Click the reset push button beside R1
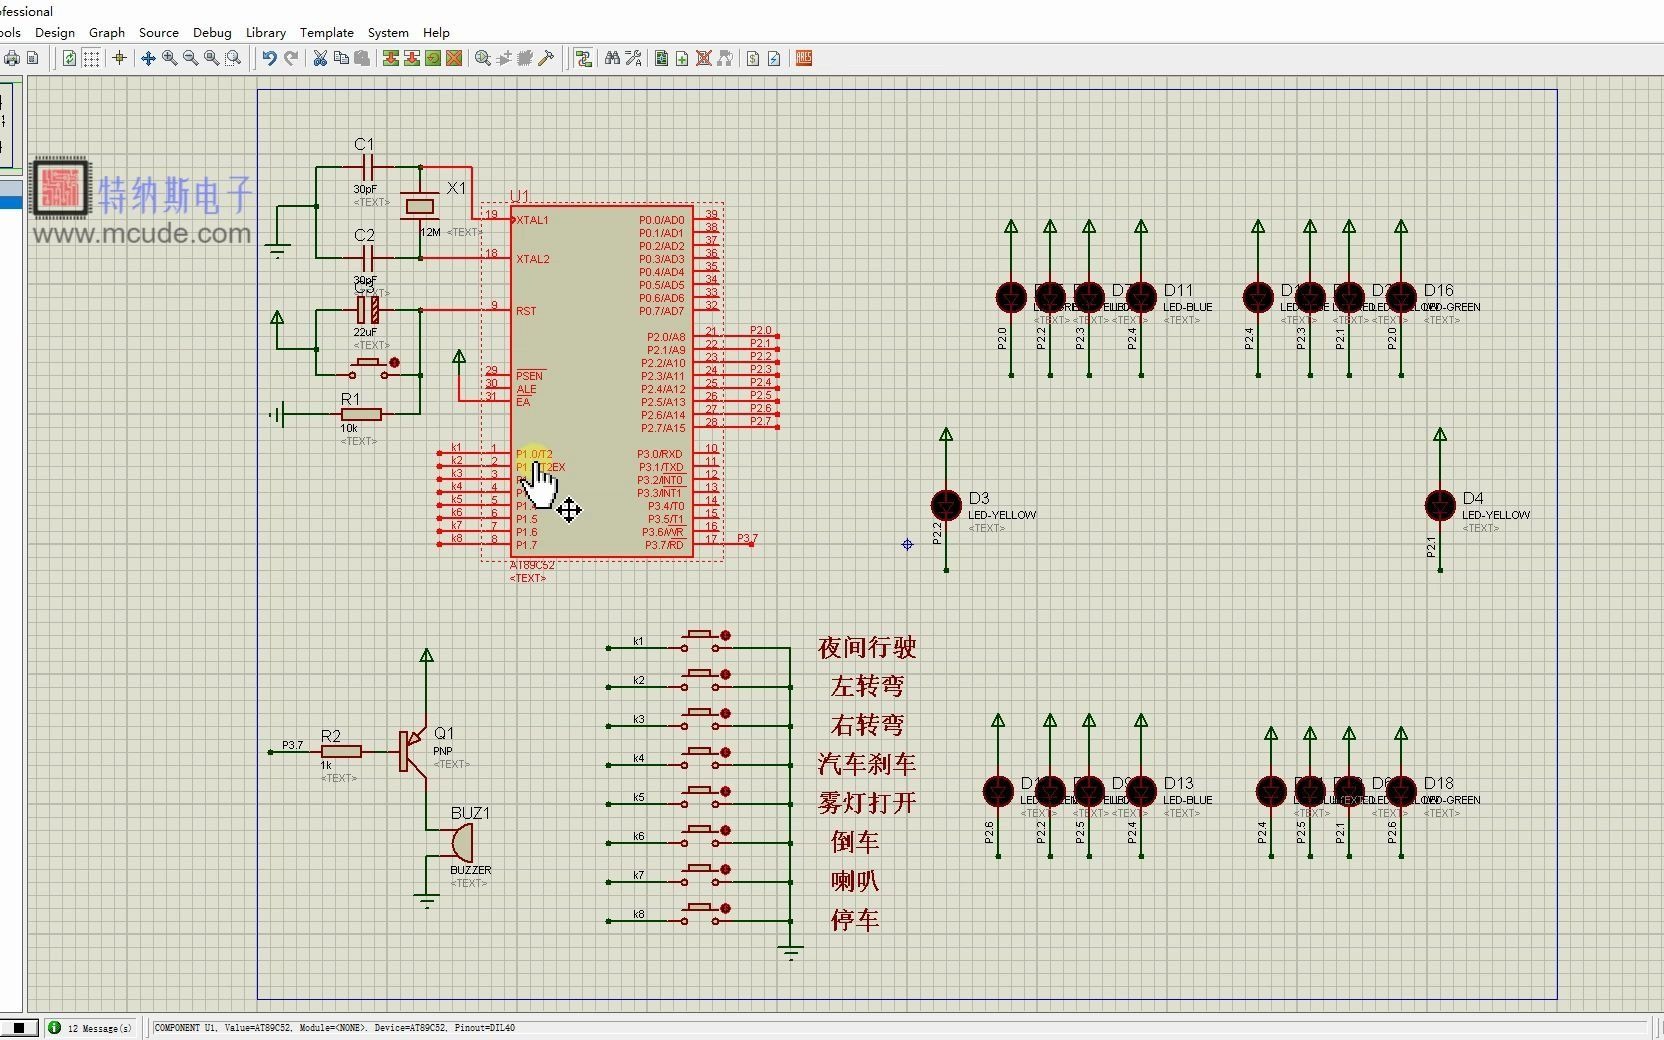1664x1040 pixels. (373, 368)
